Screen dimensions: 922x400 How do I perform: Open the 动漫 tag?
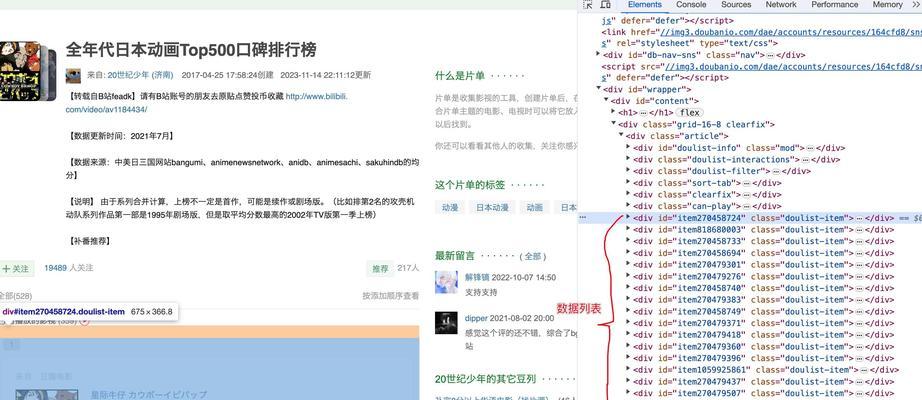450,208
